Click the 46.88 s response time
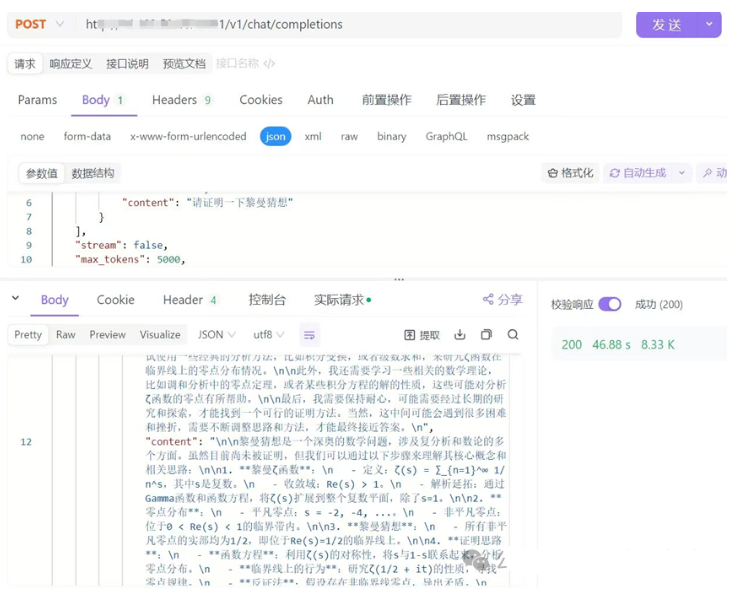Screen dimensions: 736x594 (611, 345)
